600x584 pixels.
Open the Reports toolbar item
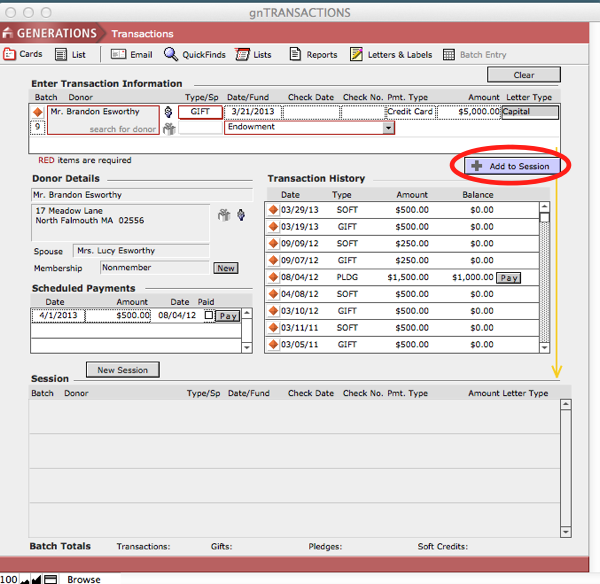click(x=296, y=54)
